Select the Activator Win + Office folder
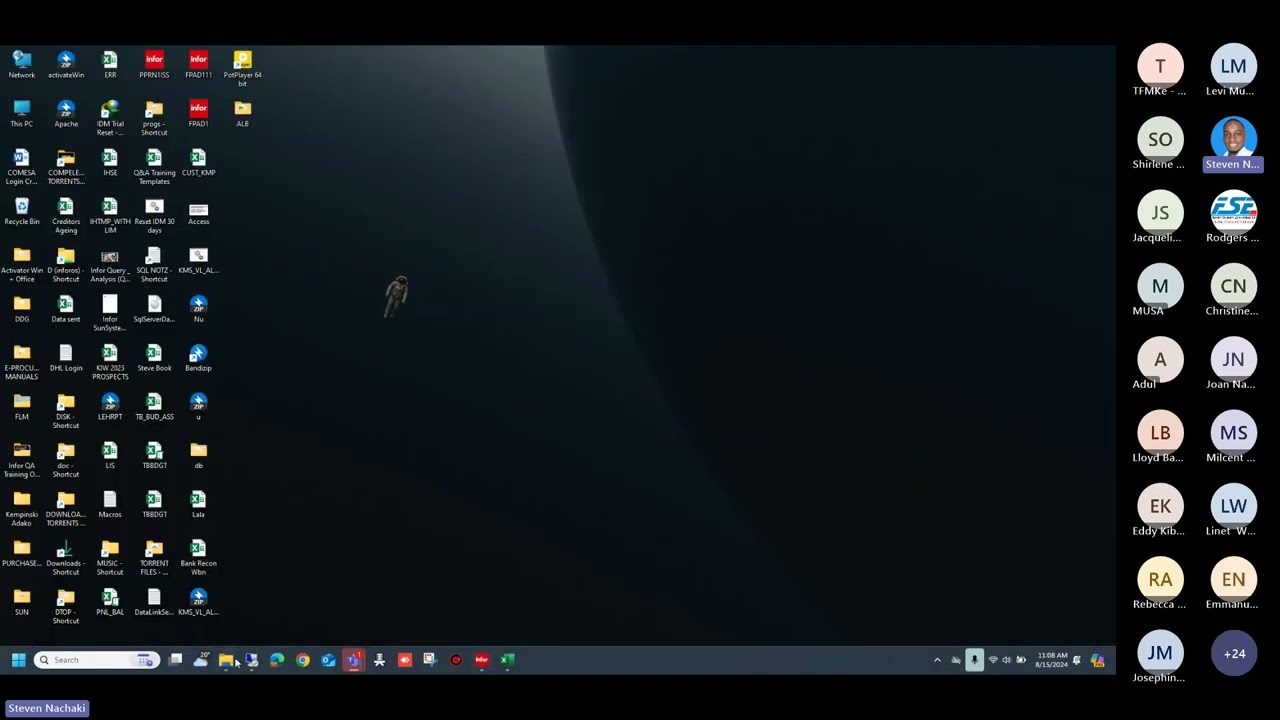This screenshot has height=720, width=1280. [x=22, y=265]
